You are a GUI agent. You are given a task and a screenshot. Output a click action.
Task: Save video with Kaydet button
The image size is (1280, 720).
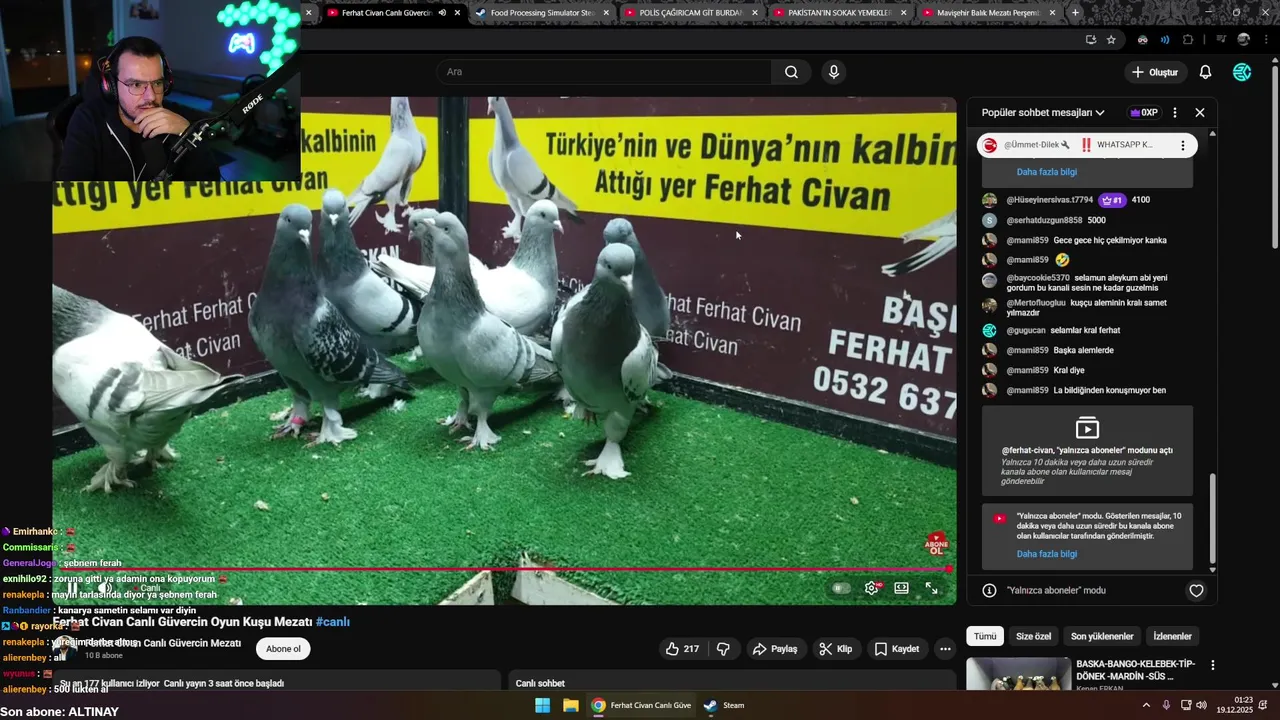(896, 649)
